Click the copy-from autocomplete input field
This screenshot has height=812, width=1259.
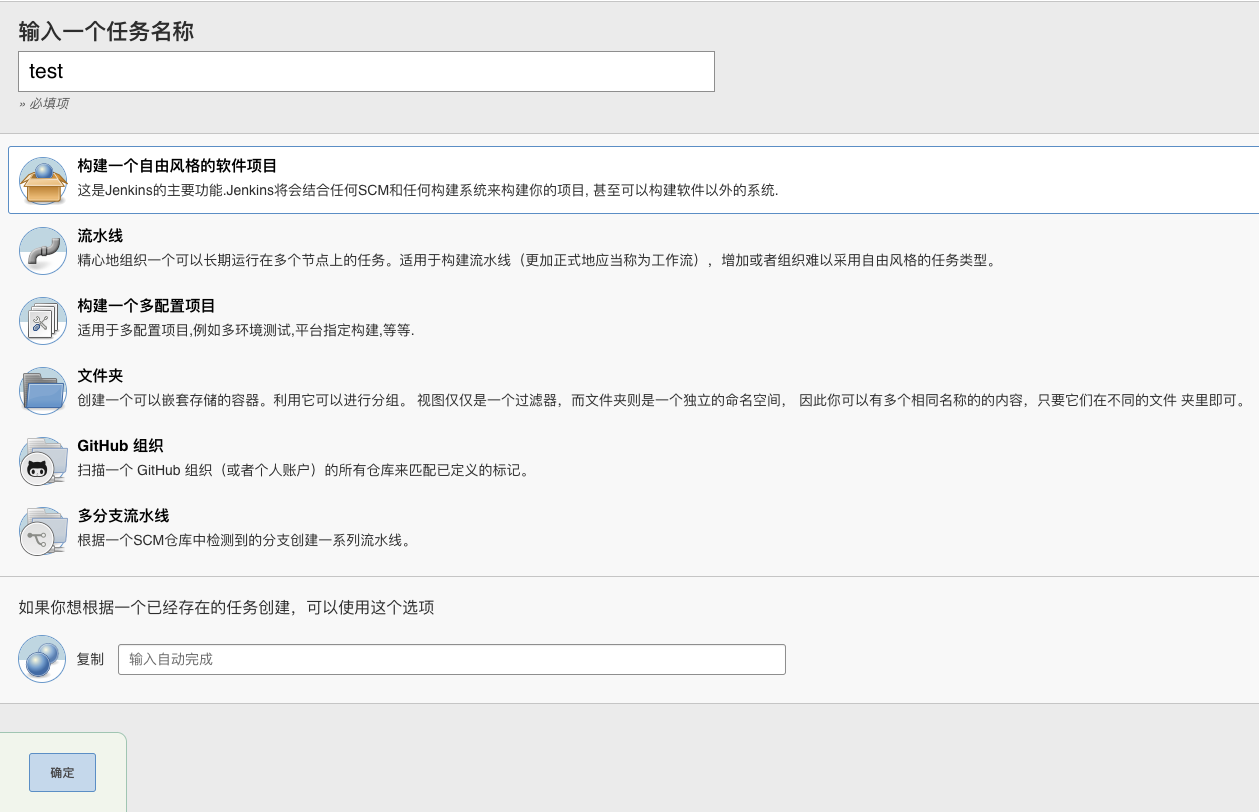[451, 659]
